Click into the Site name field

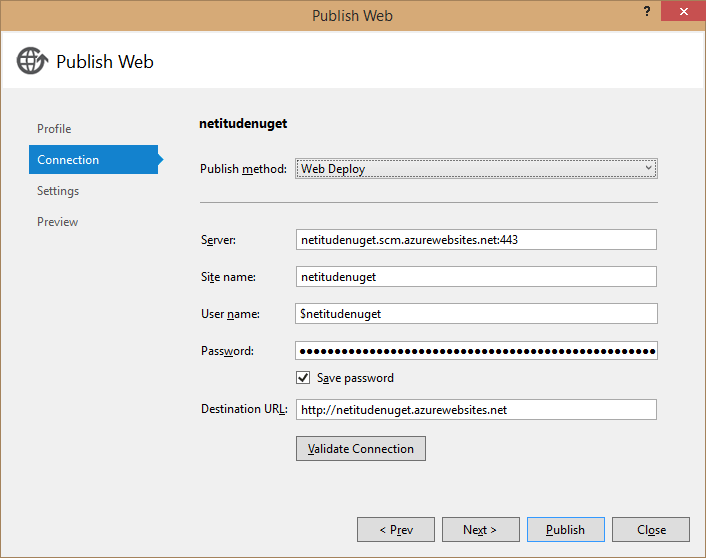[x=476, y=277]
